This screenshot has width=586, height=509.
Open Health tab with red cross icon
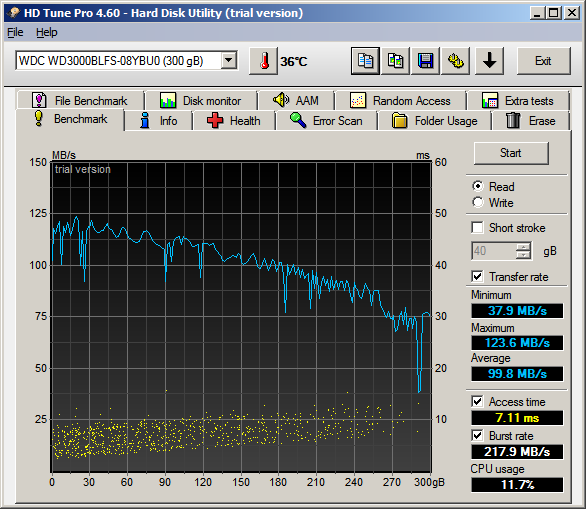tap(234, 121)
